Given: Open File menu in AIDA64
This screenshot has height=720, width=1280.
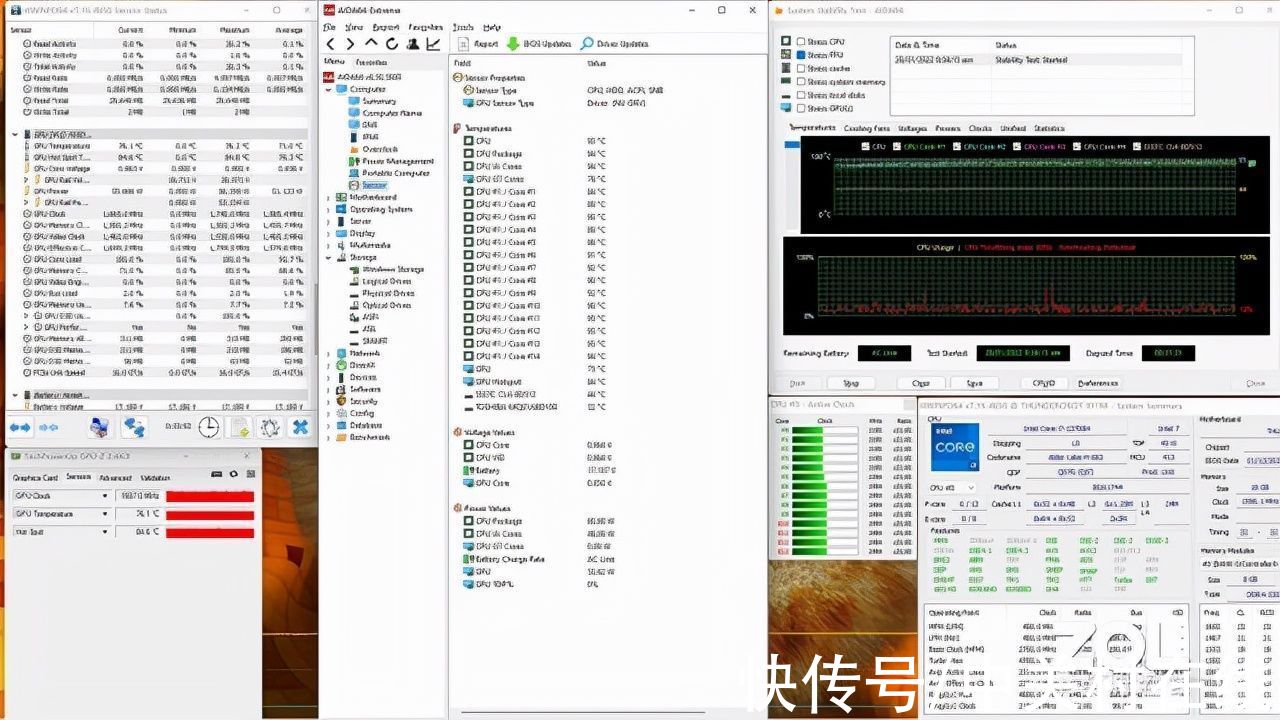Looking at the screenshot, I should pos(329,28).
